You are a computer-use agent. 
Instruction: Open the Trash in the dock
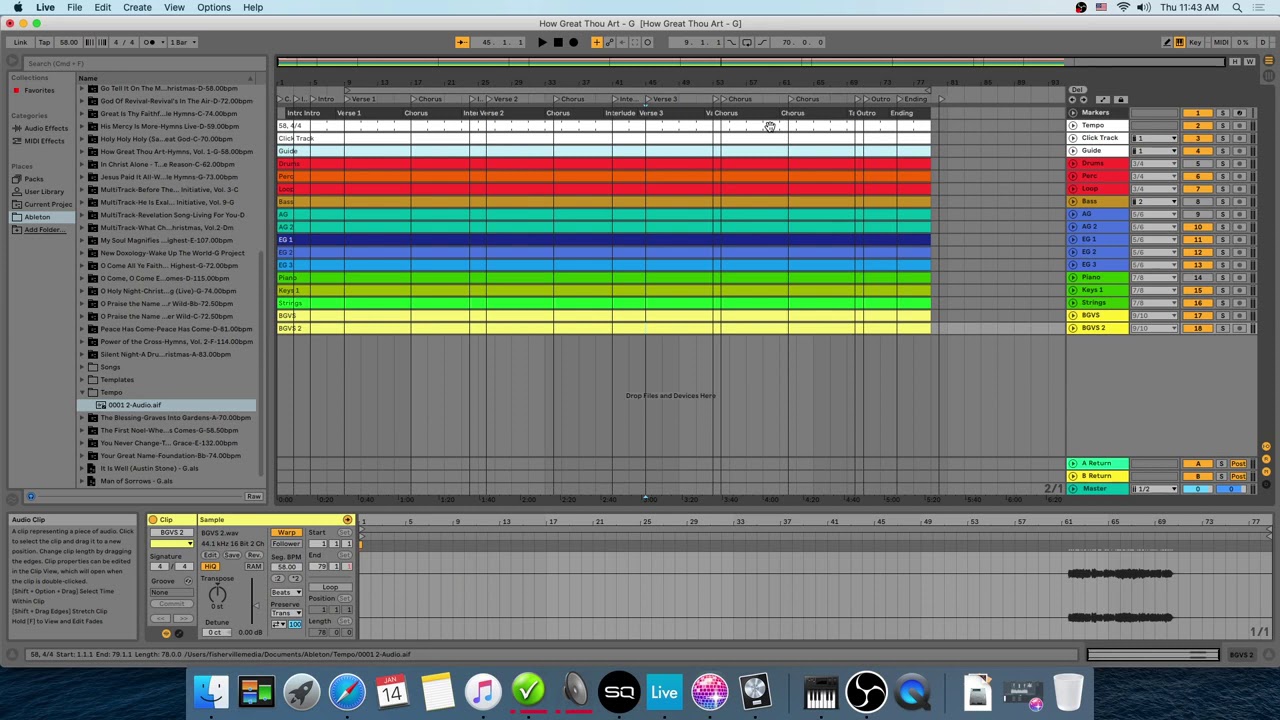[x=1068, y=692]
